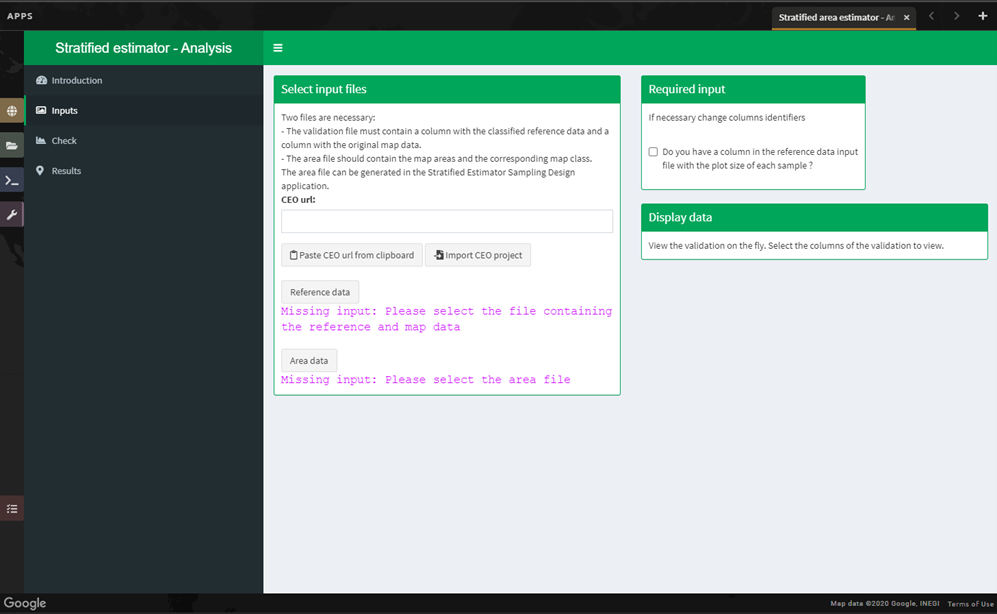Viewport: 997px width, 614px height.
Task: Click the Results map marker icon
Action: point(42,170)
